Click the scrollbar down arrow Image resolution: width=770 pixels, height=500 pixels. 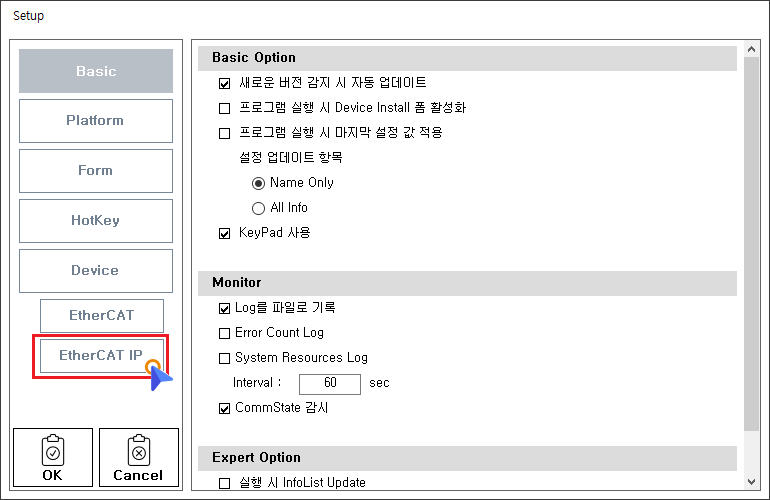(752, 481)
